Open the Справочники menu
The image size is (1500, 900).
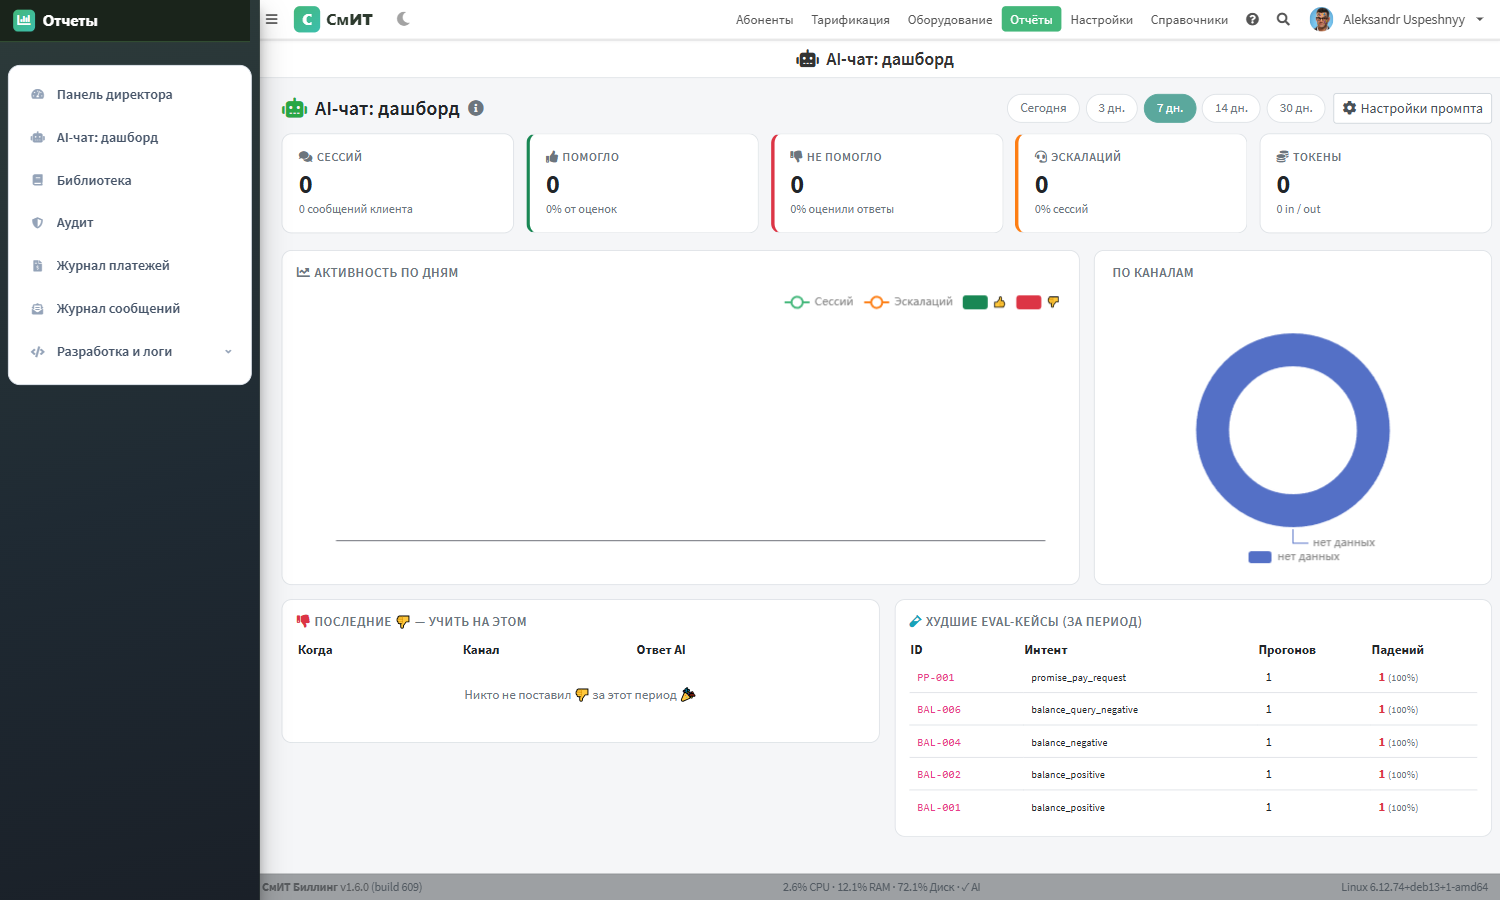coord(1189,19)
